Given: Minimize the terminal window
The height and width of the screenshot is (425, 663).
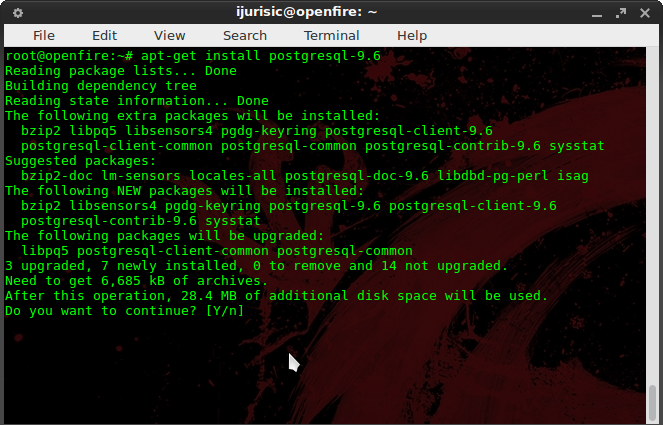Looking at the screenshot, I should pyautogui.click(x=597, y=14).
